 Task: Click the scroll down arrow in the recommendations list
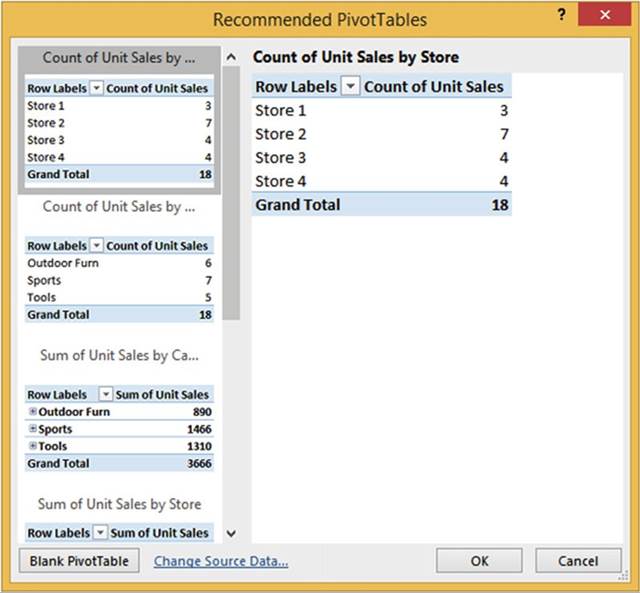coord(232,534)
